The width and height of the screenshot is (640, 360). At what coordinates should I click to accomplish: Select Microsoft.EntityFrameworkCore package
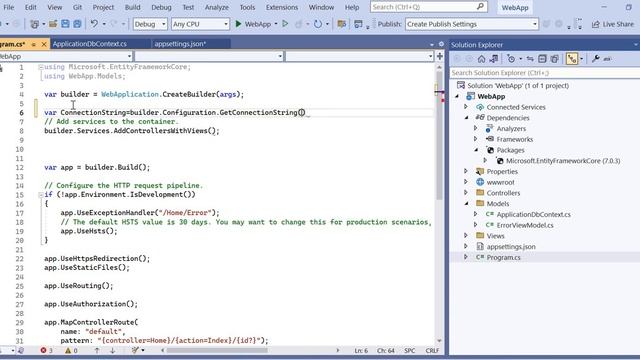563,161
